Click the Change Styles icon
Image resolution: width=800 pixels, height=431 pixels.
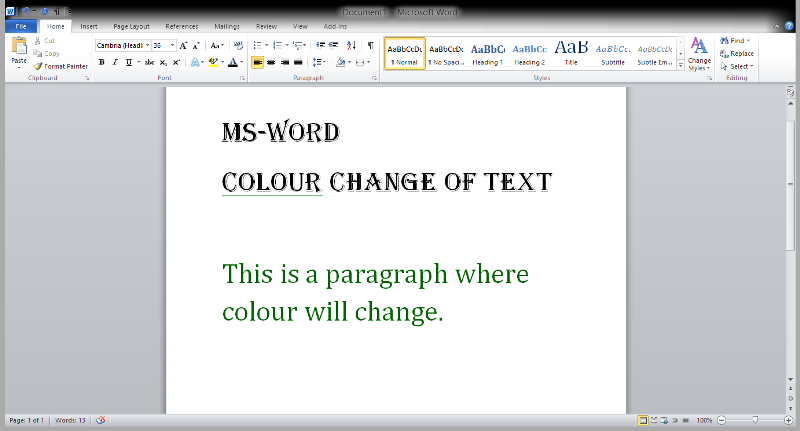699,46
